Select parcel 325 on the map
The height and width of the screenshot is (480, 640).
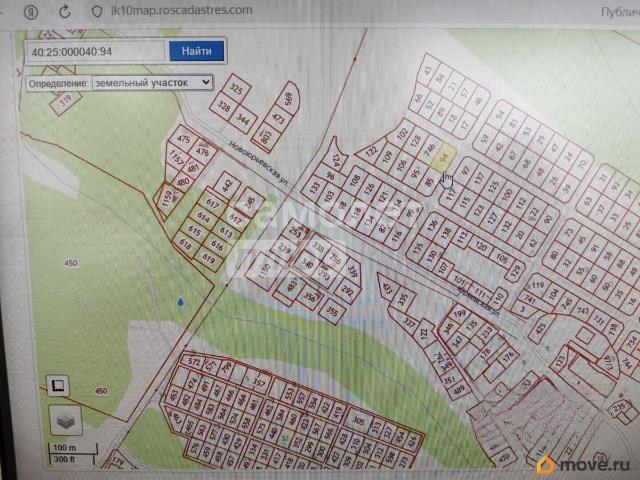(236, 88)
